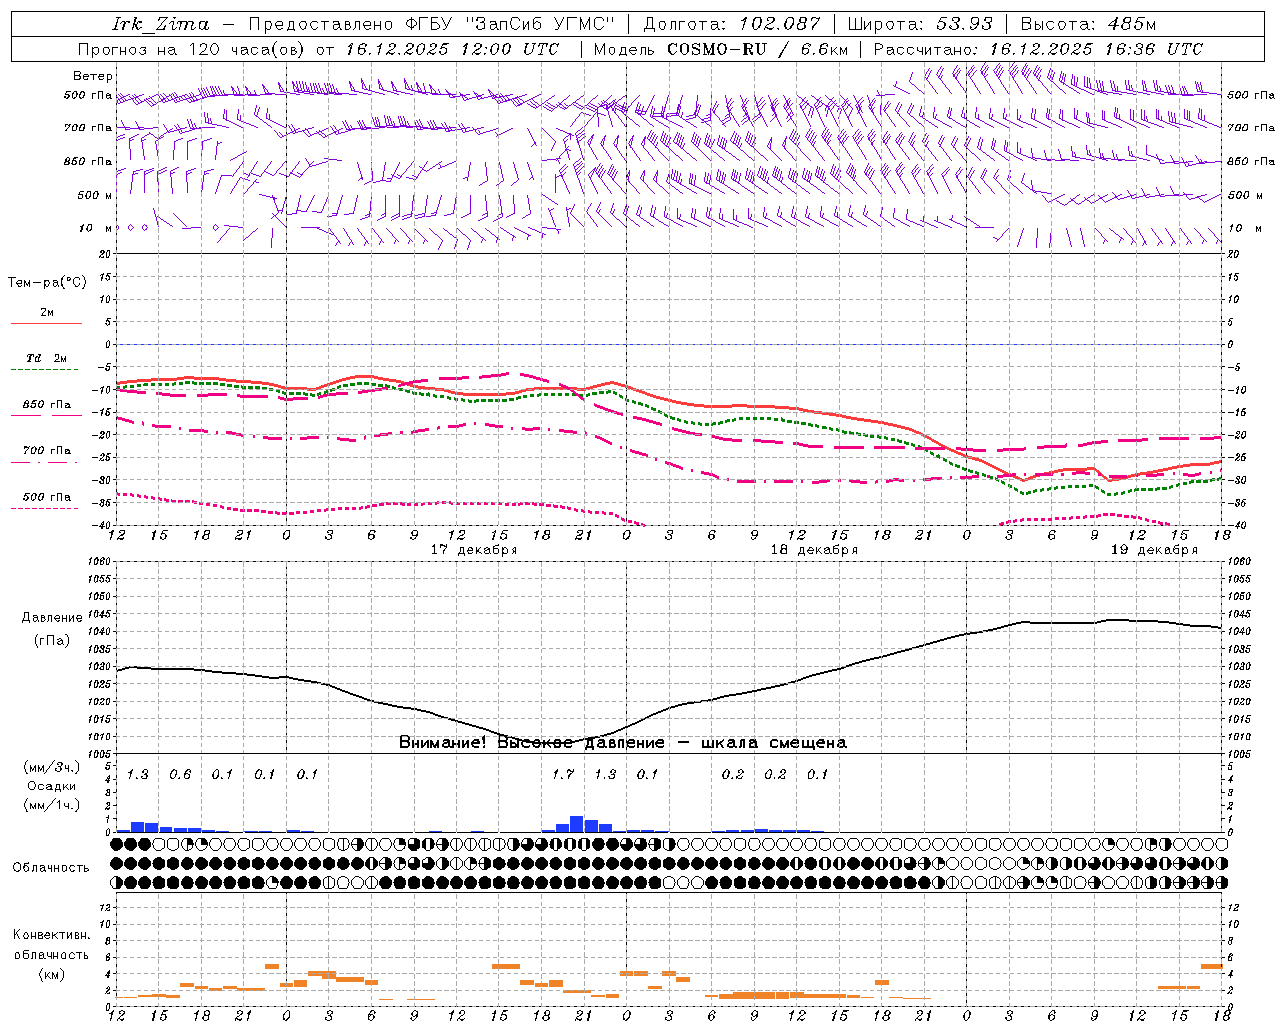Viewport: 1280px width, 1024px height.
Task: Click the model label 'COSMO-RU / 6.6км'
Action: click(x=757, y=49)
